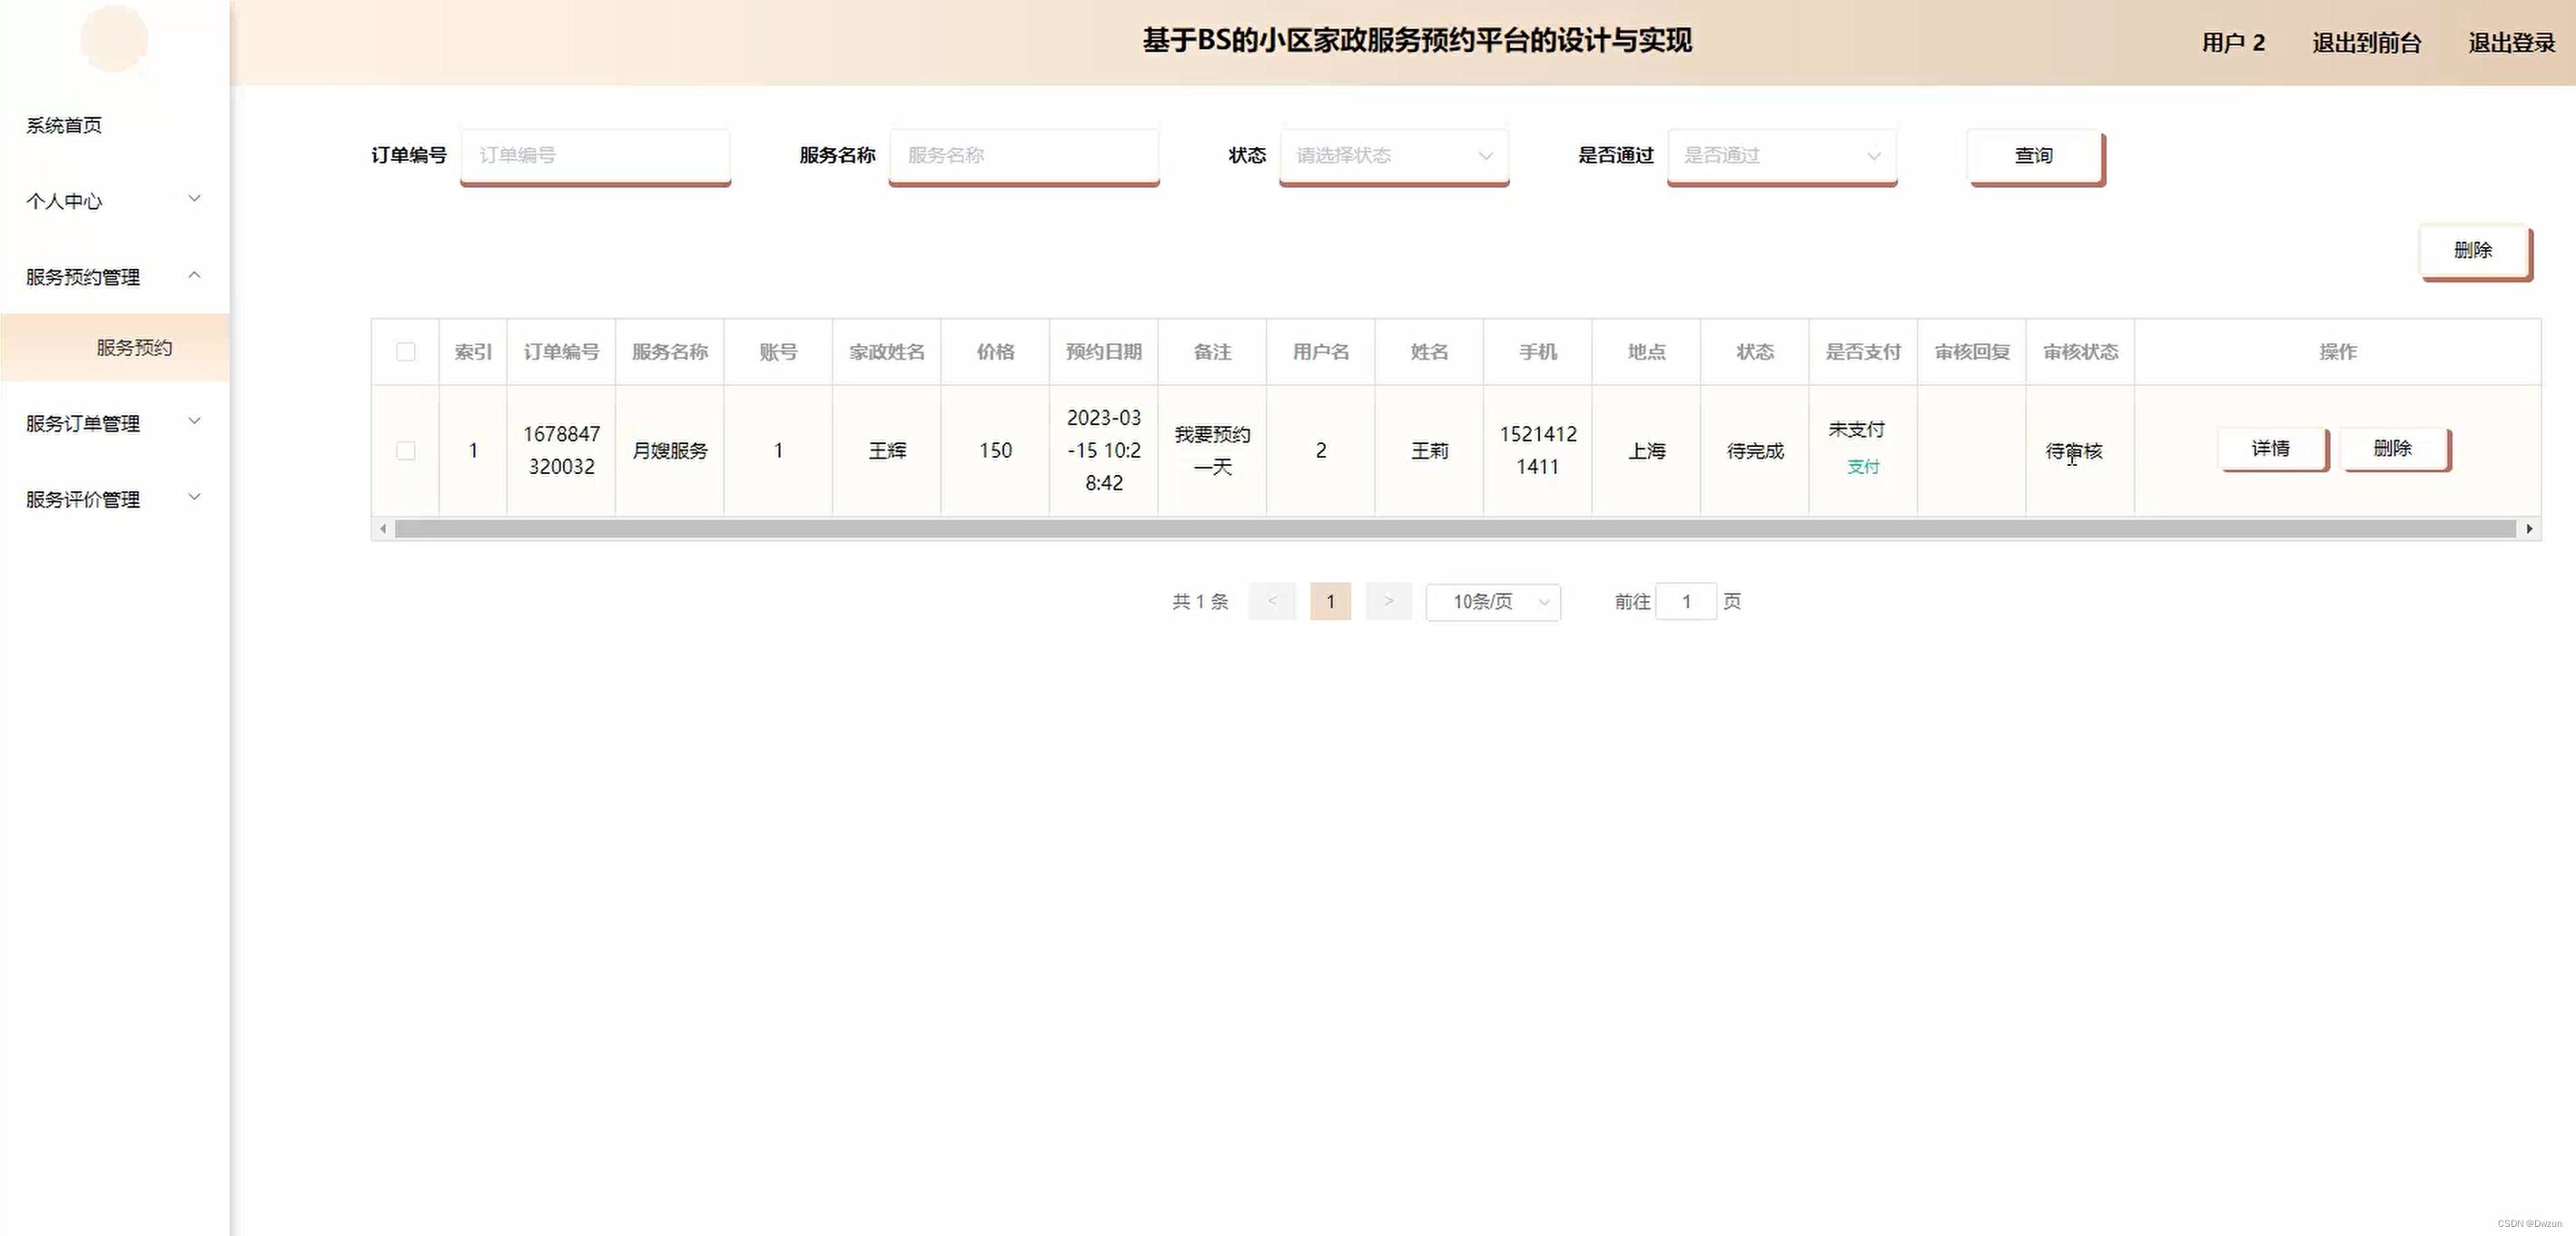The width and height of the screenshot is (2576, 1236).
Task: Open 系统首页 in the sidebar
Action: click(64, 125)
